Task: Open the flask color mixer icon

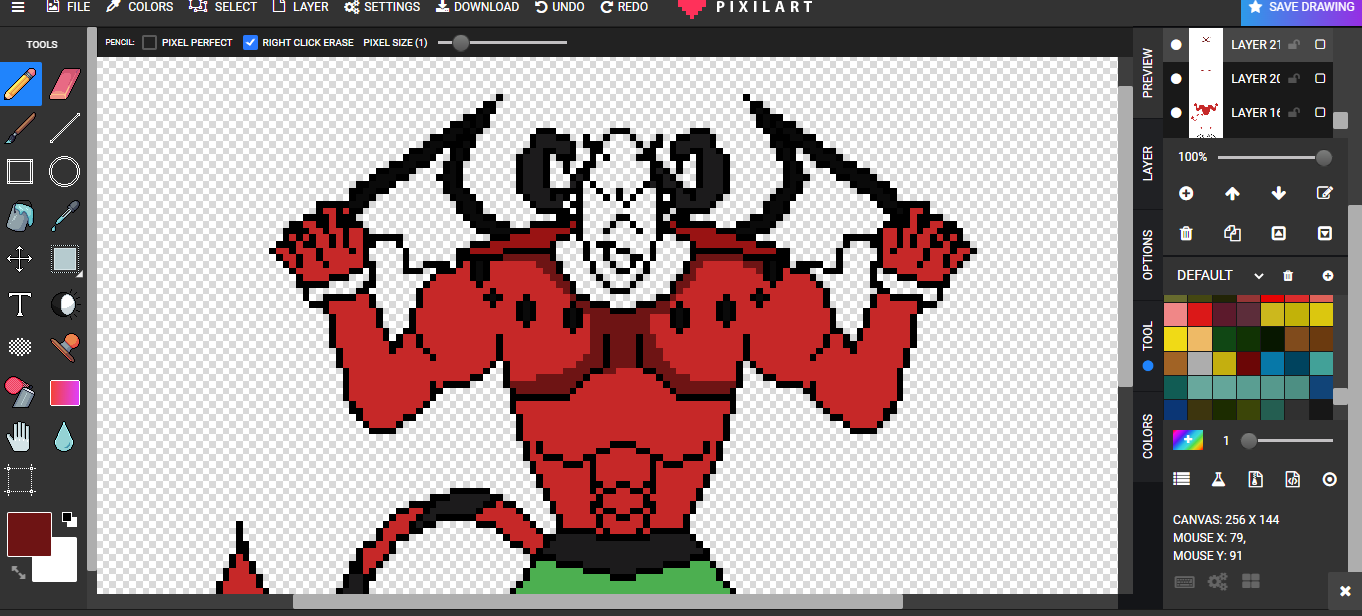Action: (1218, 480)
